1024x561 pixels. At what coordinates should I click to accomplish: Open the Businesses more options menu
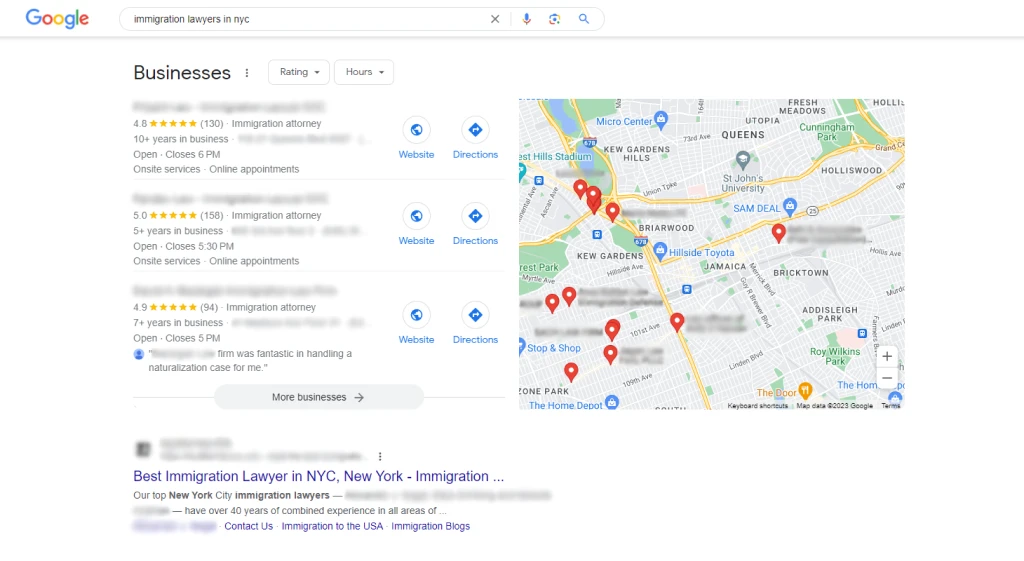coord(247,72)
